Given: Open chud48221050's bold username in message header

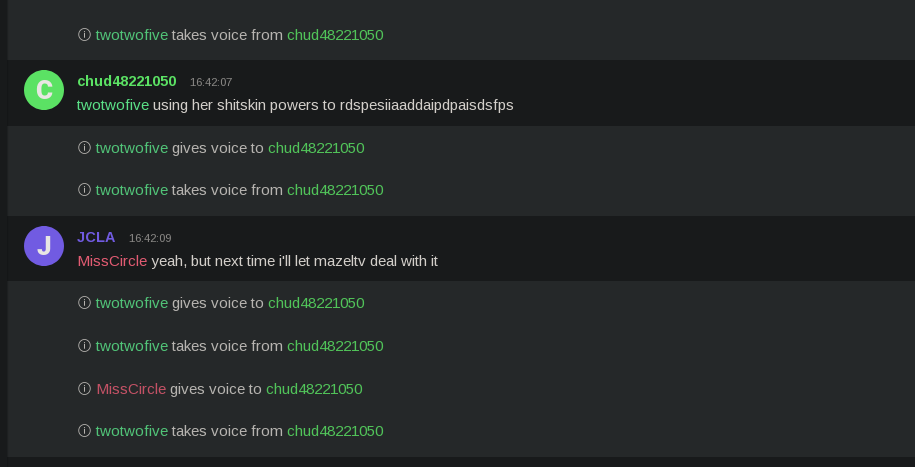Looking at the screenshot, I should coord(127,81).
